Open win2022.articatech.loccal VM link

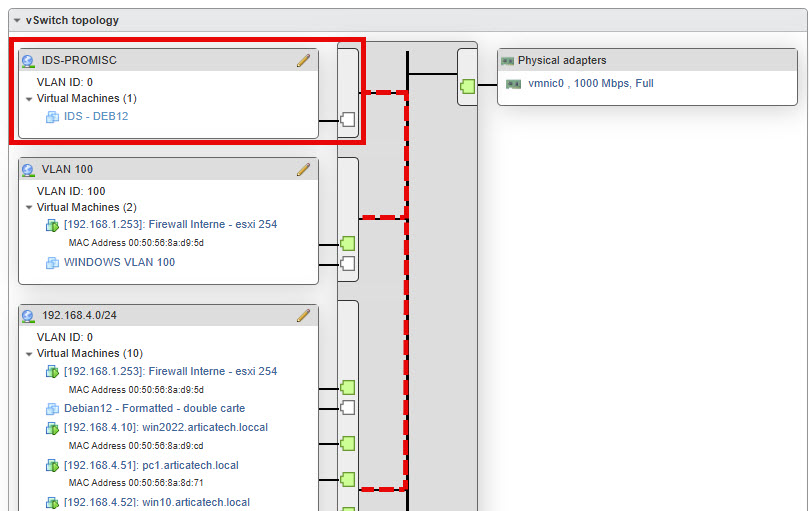point(165,428)
